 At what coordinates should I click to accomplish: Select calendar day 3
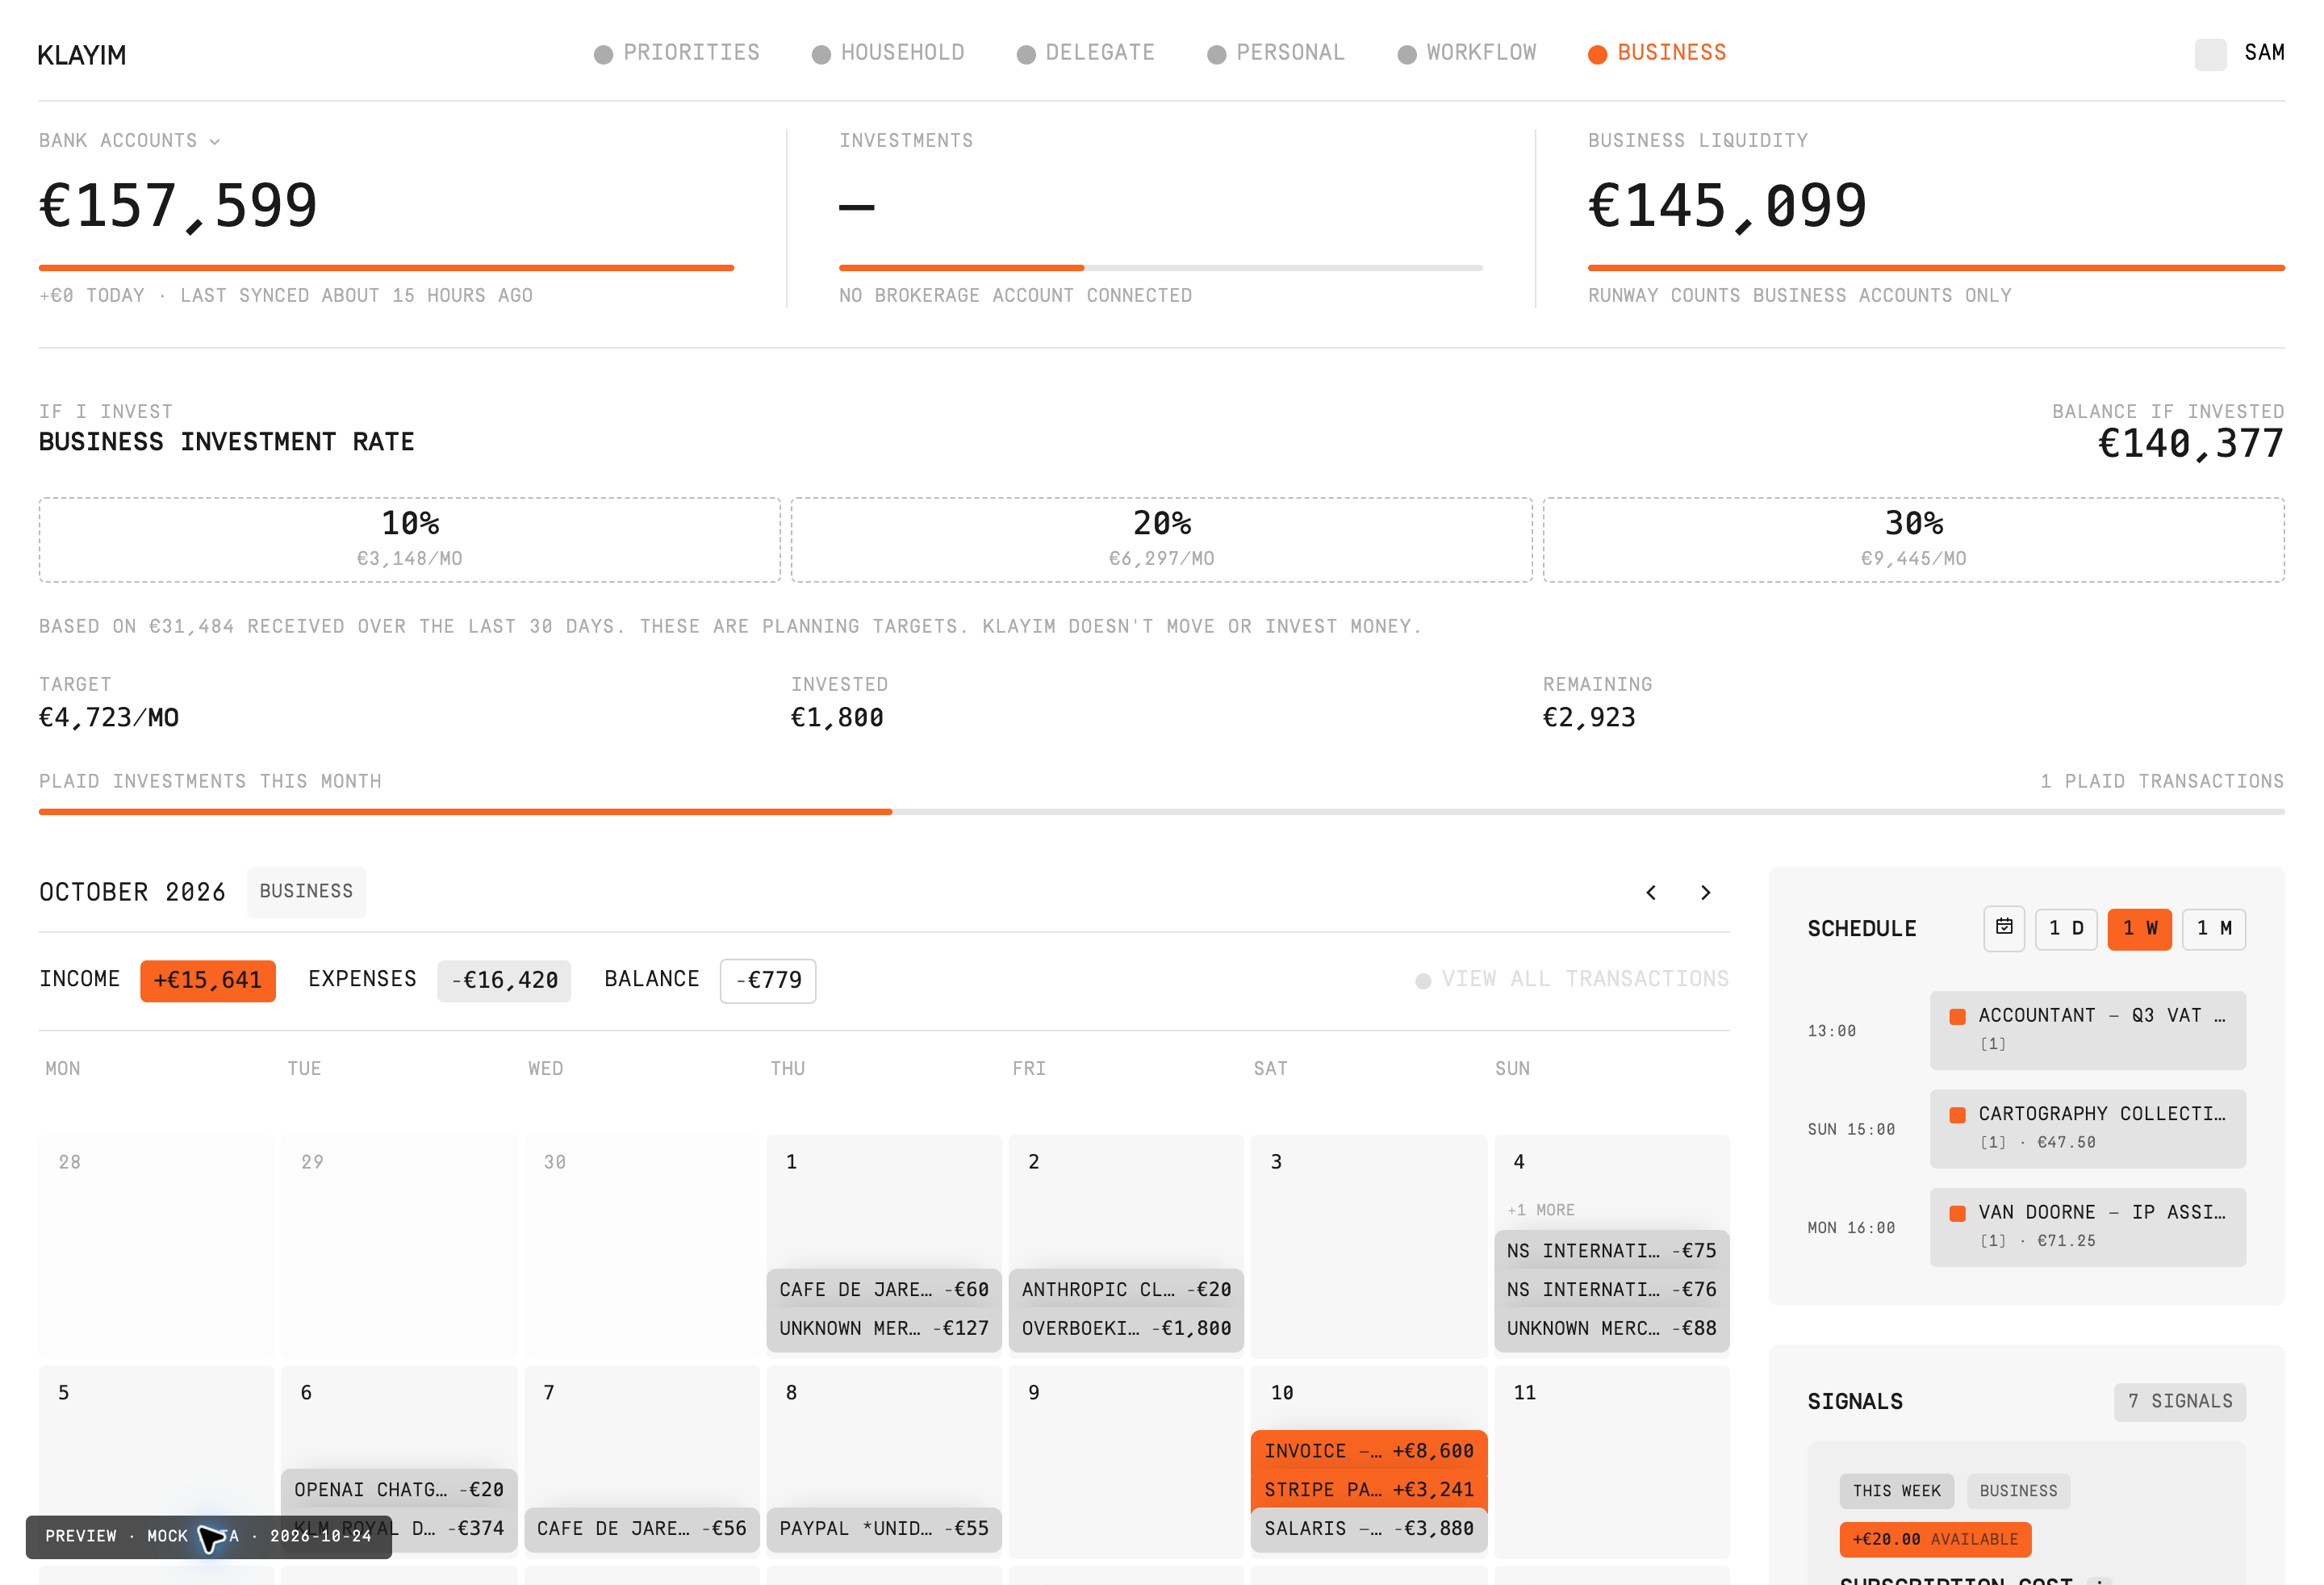point(1368,1245)
